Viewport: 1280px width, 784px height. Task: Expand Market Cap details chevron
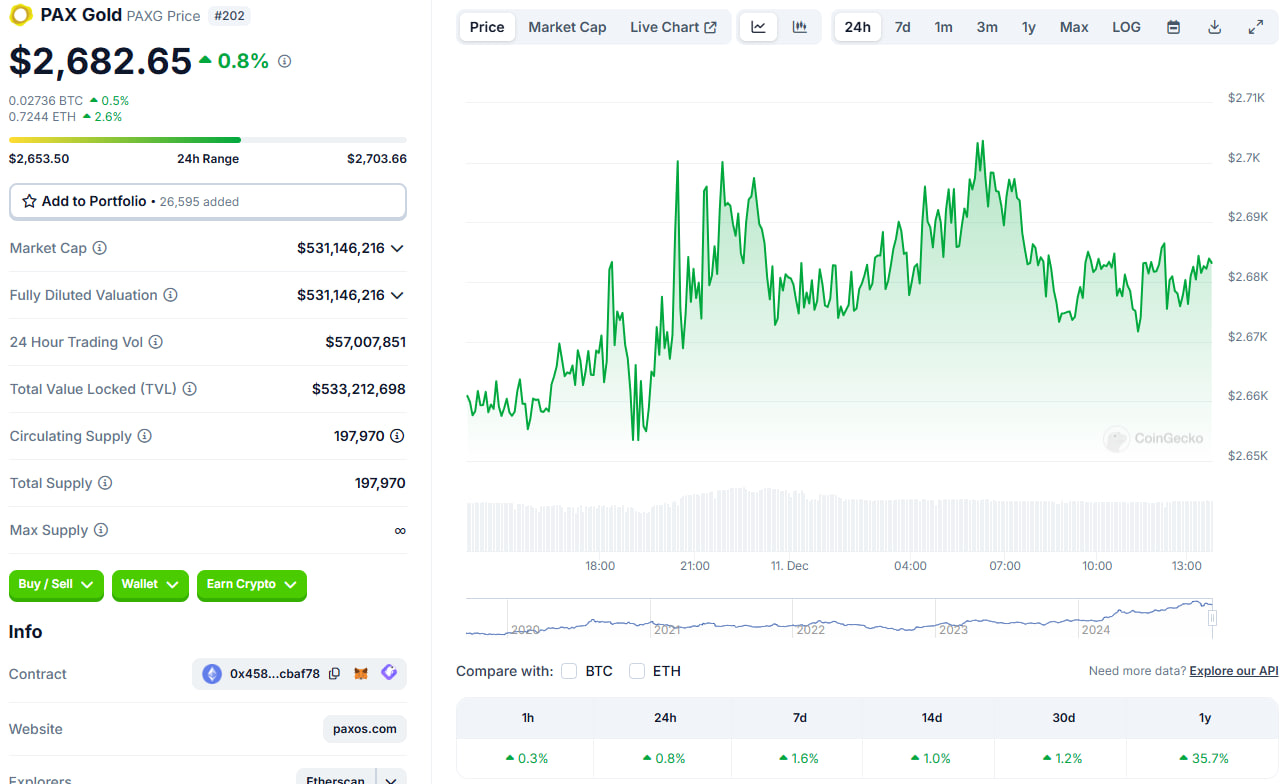[x=397, y=248]
